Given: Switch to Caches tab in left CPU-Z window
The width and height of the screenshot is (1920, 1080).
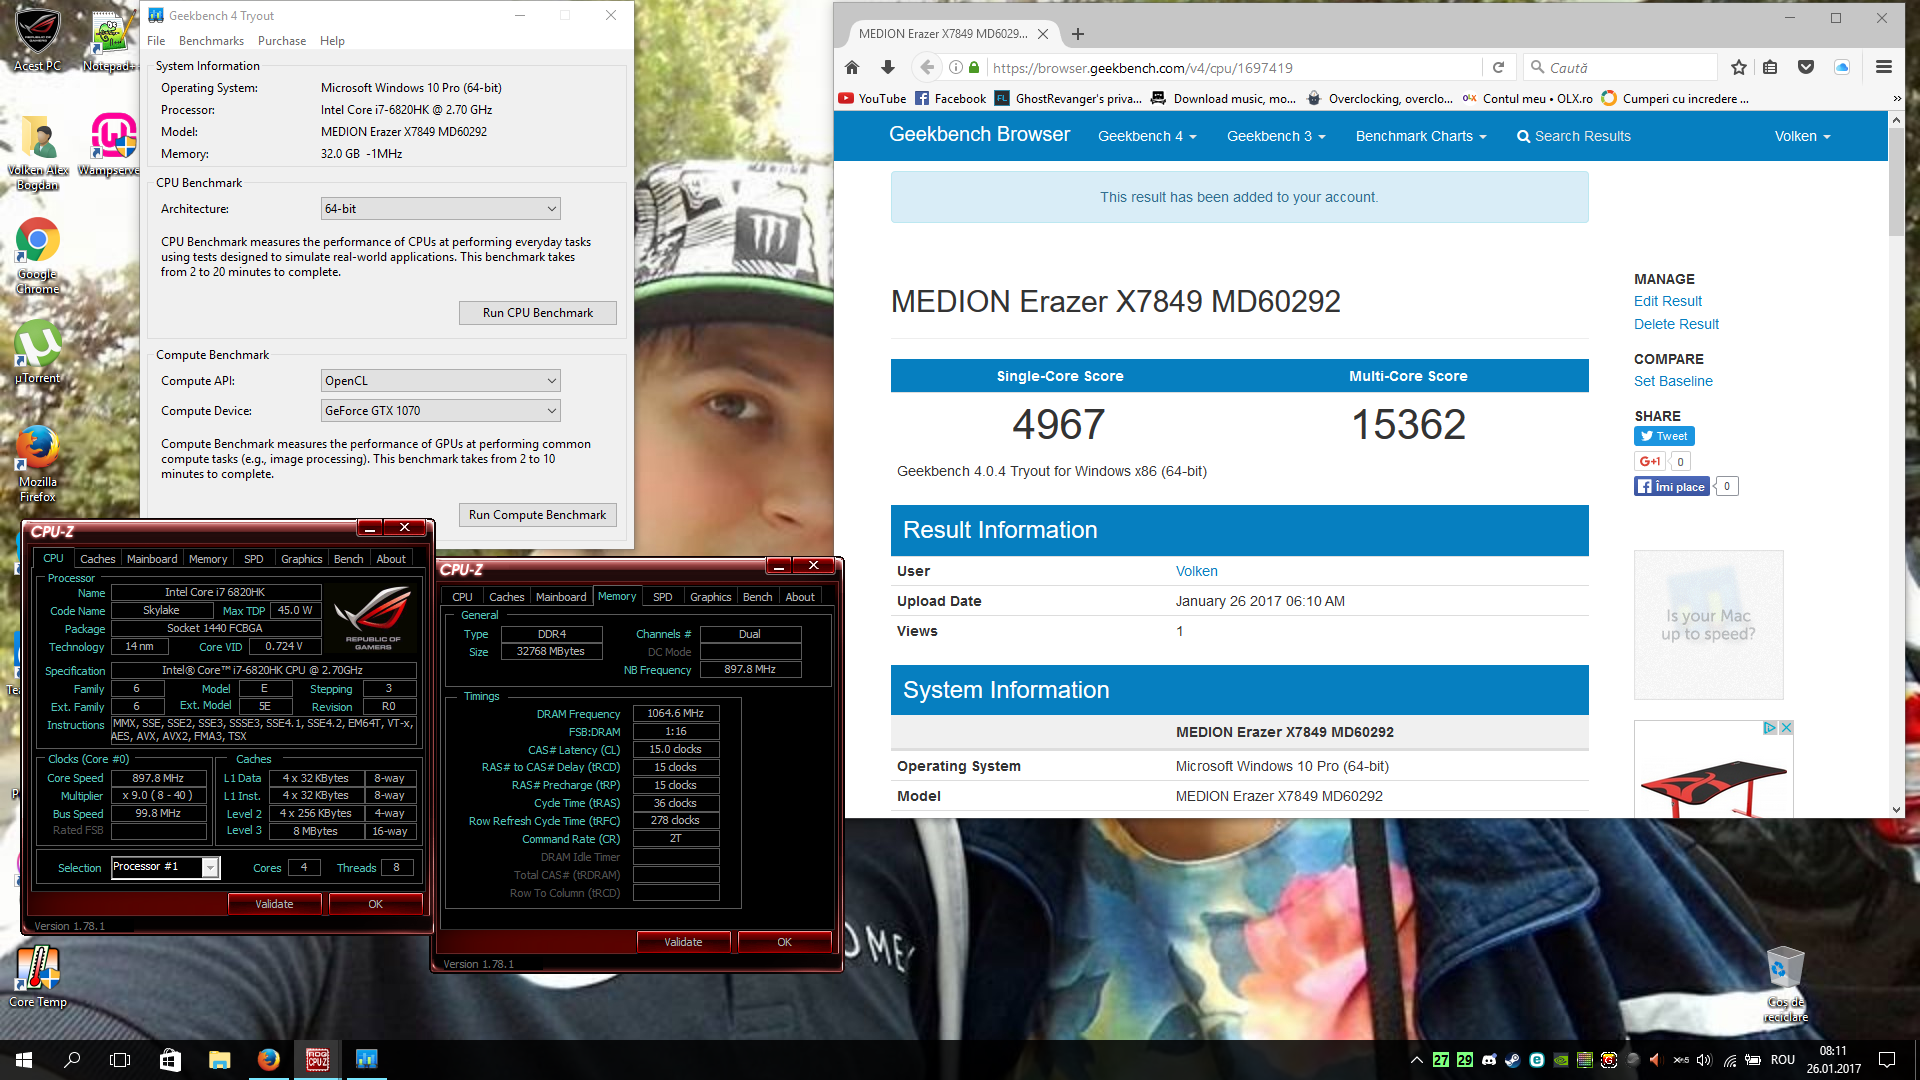Looking at the screenshot, I should coord(97,559).
